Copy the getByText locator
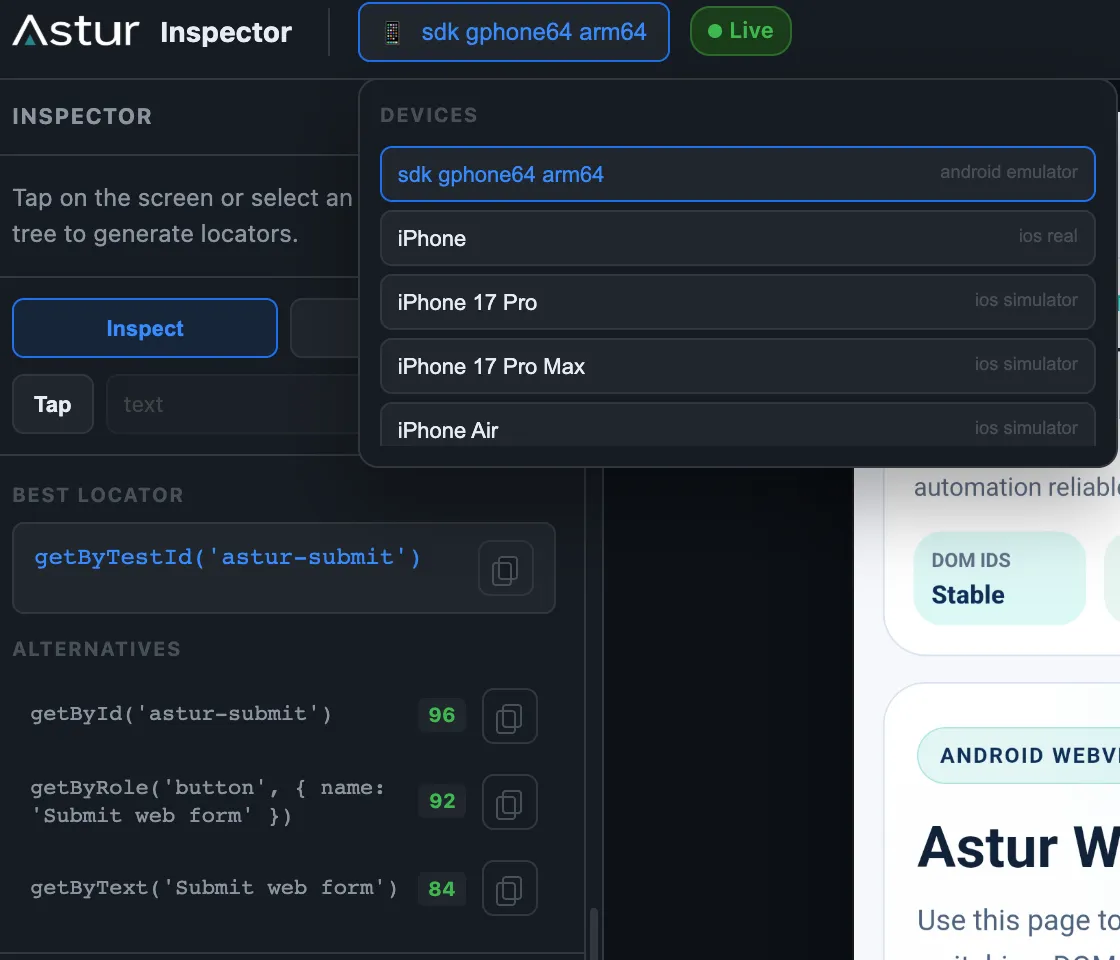 click(x=509, y=889)
